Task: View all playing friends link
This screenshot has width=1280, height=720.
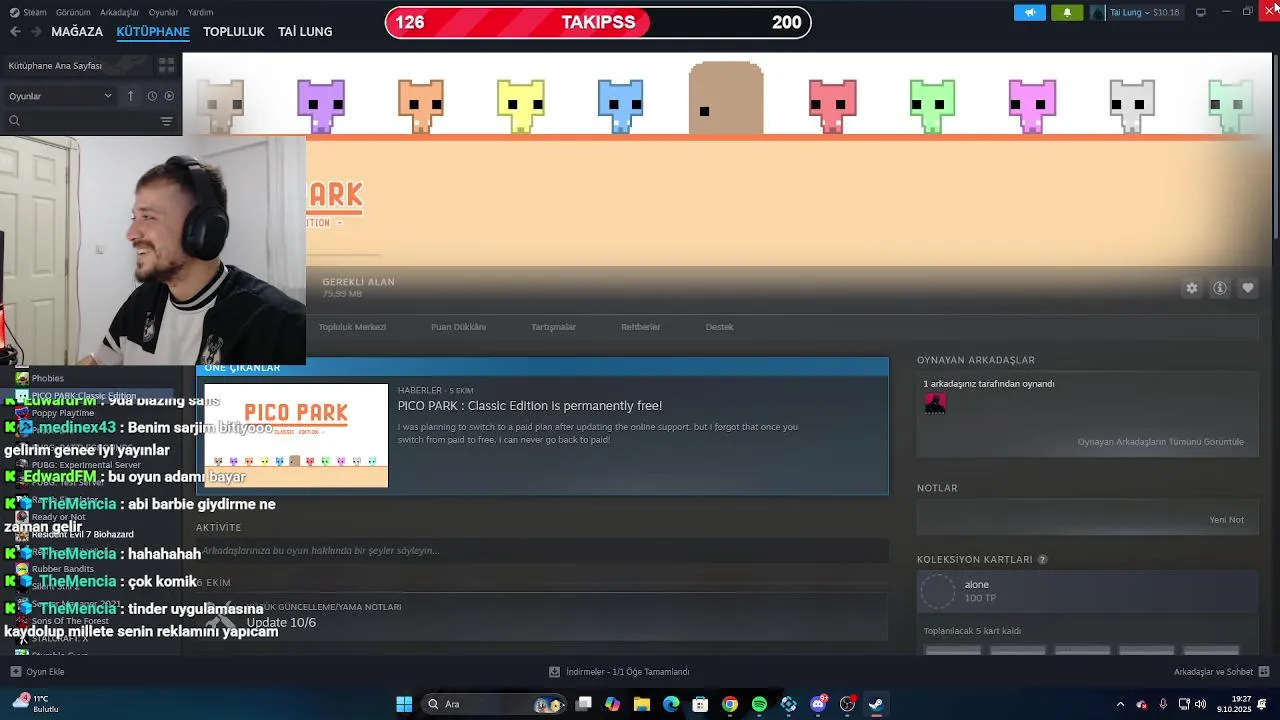Action: tap(1160, 442)
